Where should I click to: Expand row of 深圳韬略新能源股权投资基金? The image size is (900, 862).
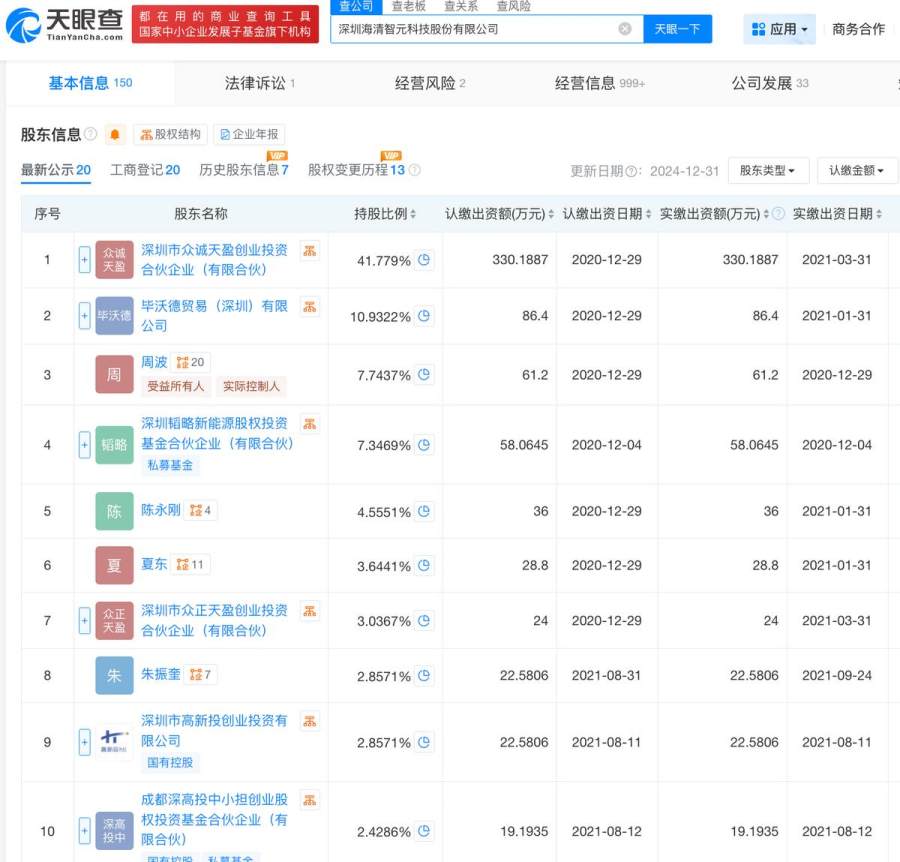point(84,445)
